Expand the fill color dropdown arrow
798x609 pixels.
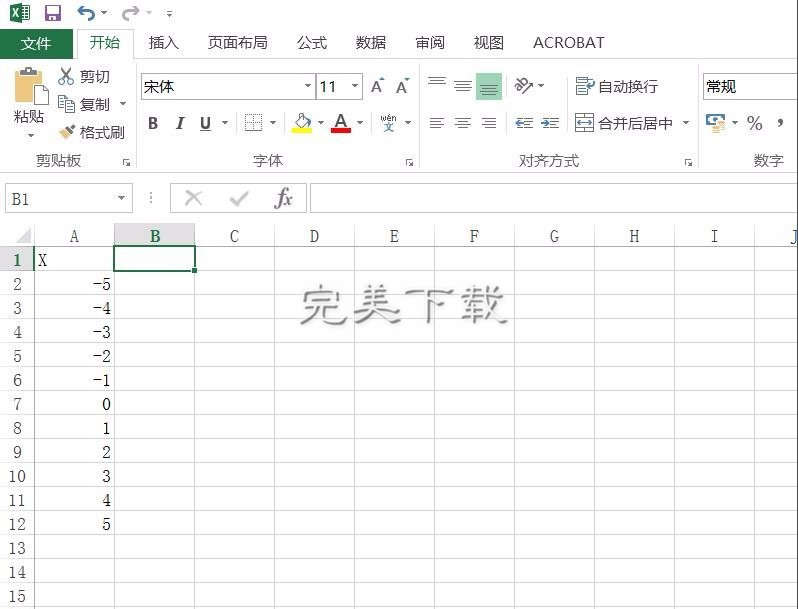321,123
